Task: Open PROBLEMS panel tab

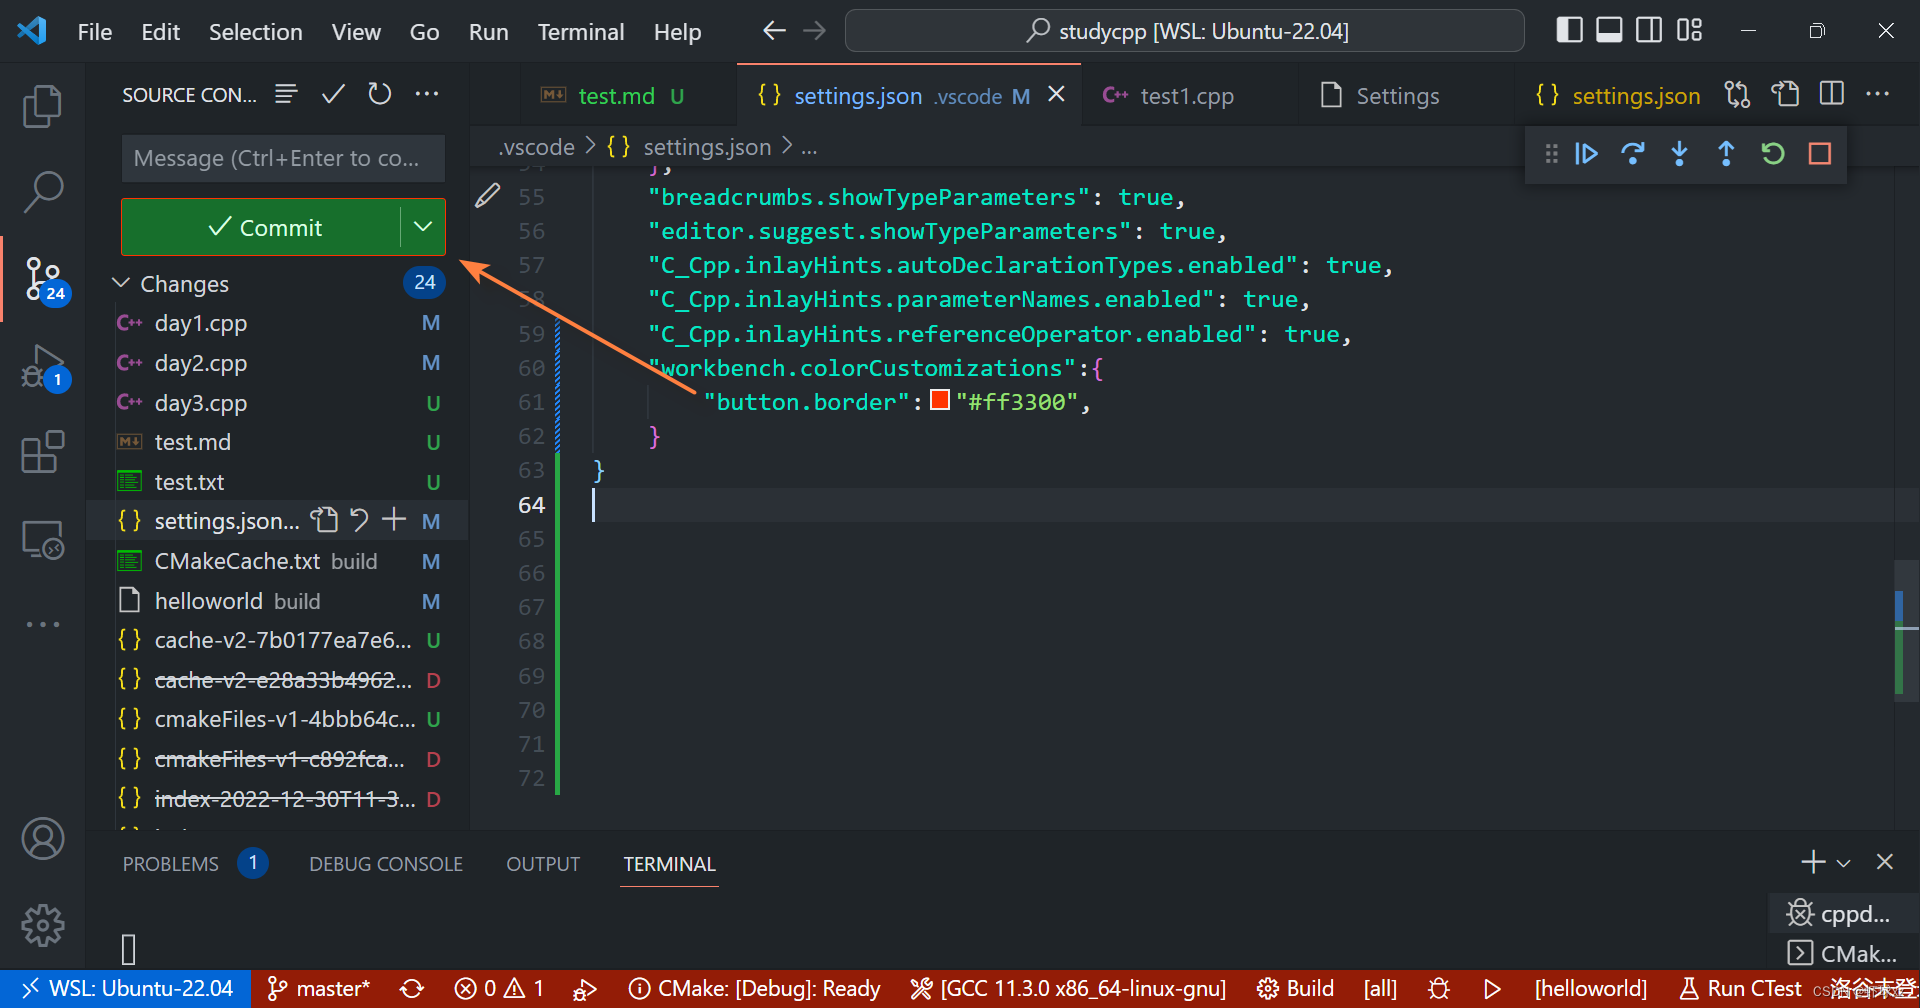Action: 171,864
